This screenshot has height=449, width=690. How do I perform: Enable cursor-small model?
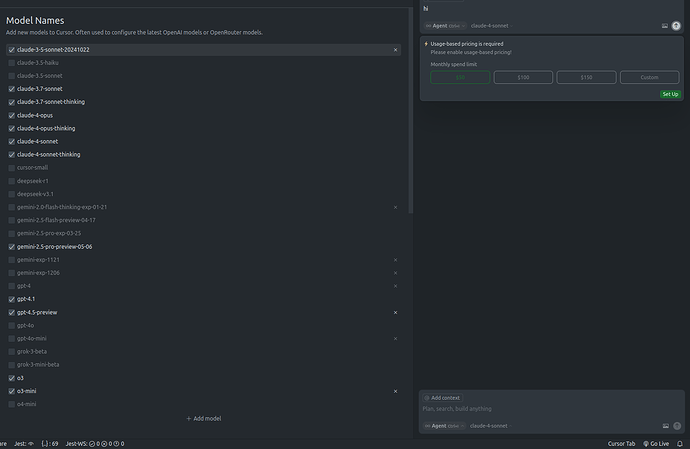click(x=11, y=168)
